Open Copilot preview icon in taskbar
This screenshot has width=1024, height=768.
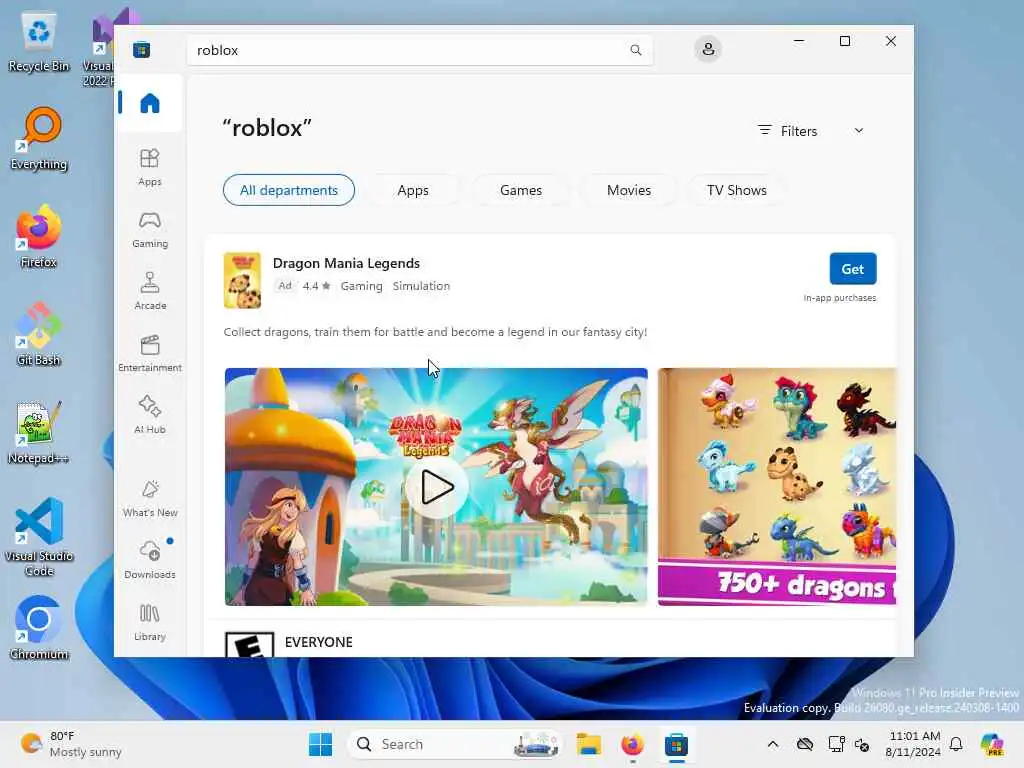992,744
